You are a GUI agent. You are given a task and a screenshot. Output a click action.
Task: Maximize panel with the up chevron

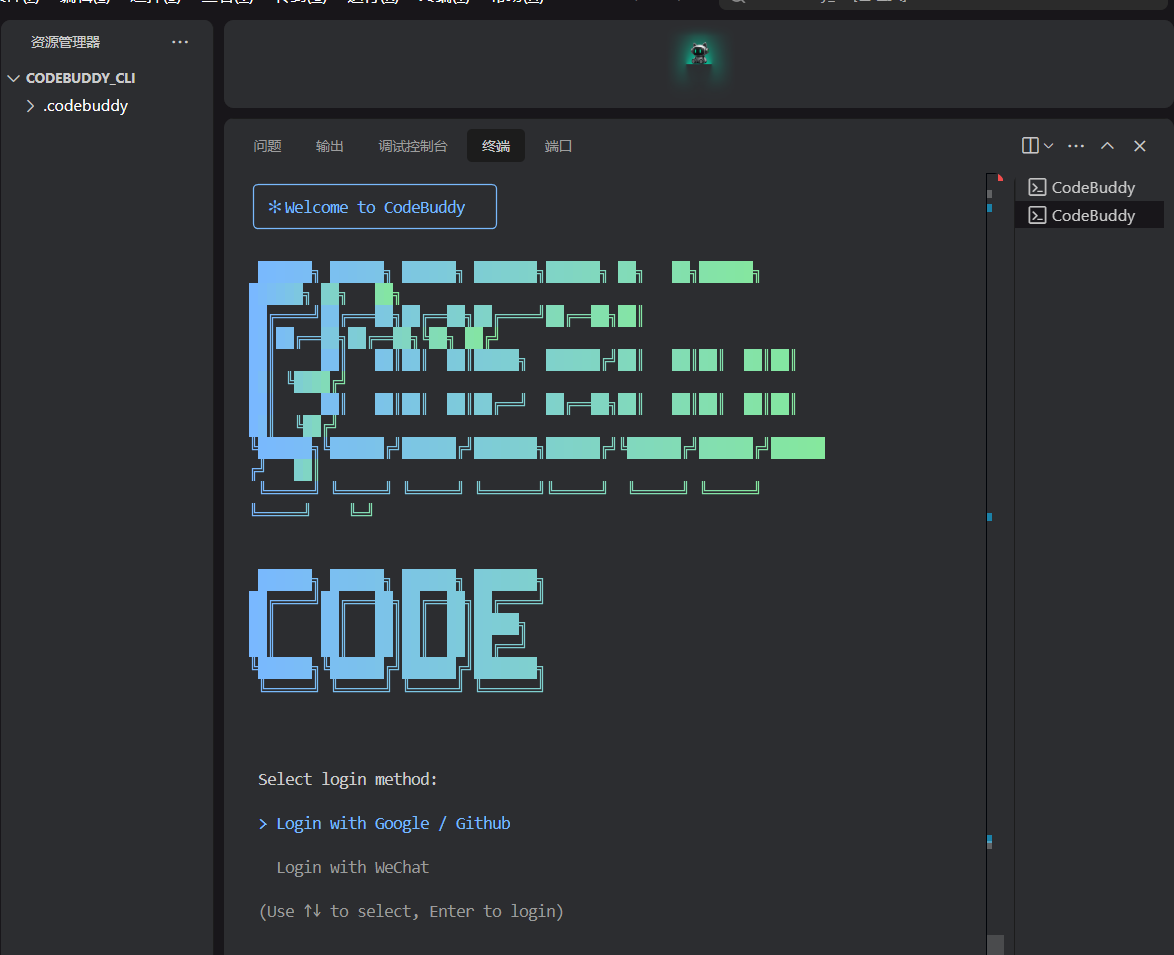click(x=1107, y=146)
